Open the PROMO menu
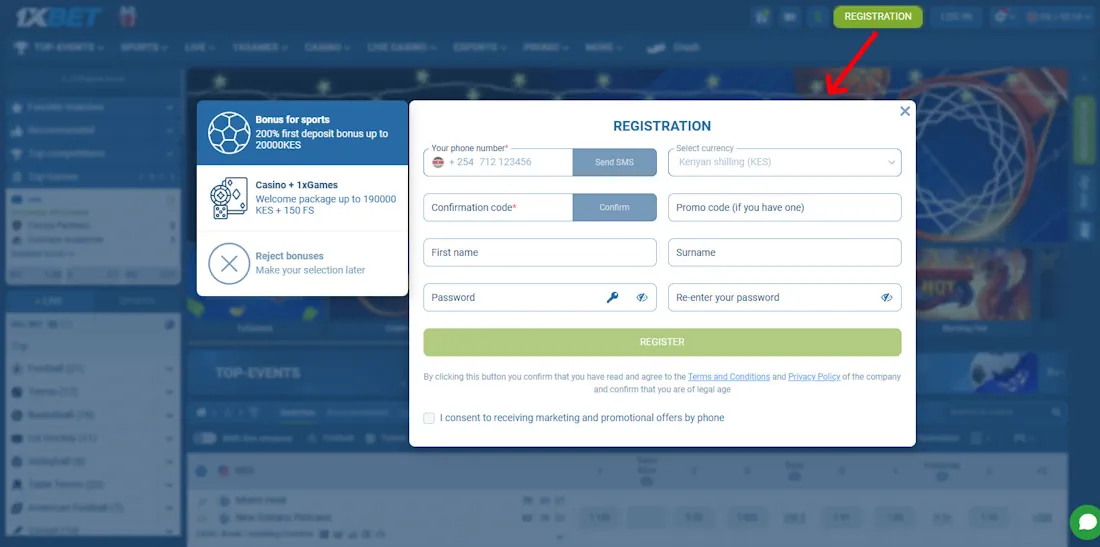 546,48
